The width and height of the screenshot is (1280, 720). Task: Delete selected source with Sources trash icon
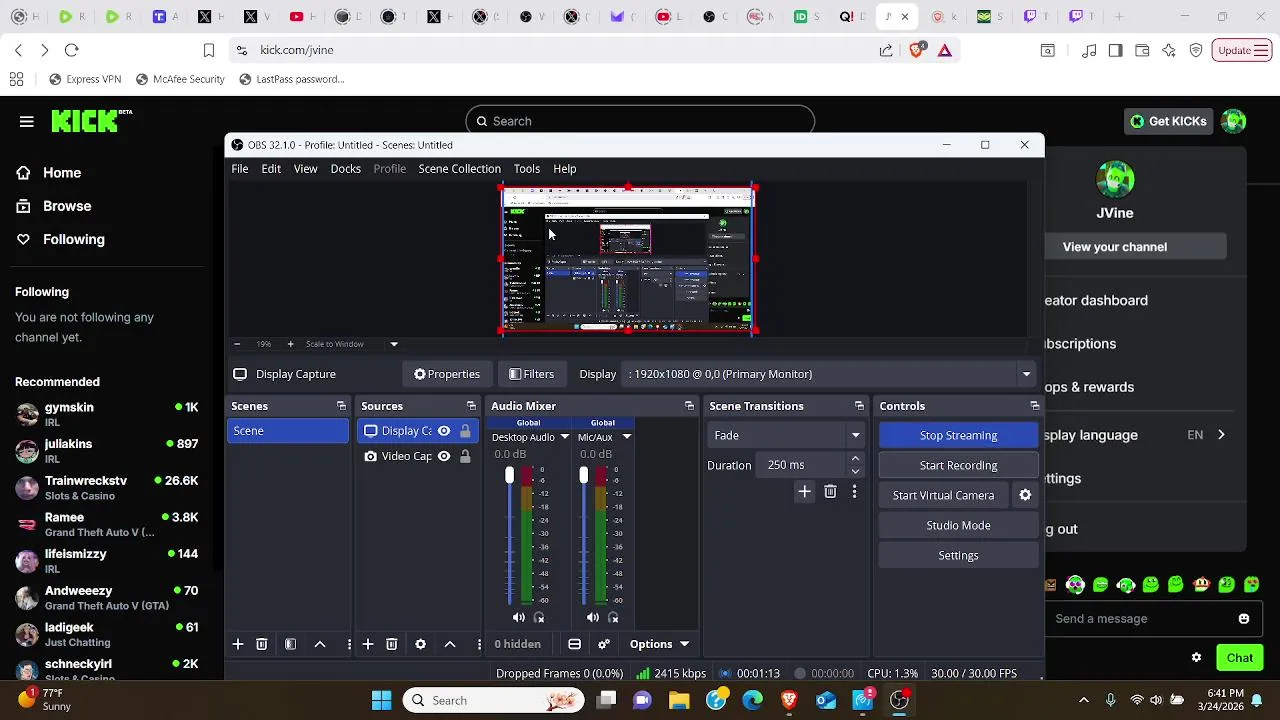click(x=392, y=644)
